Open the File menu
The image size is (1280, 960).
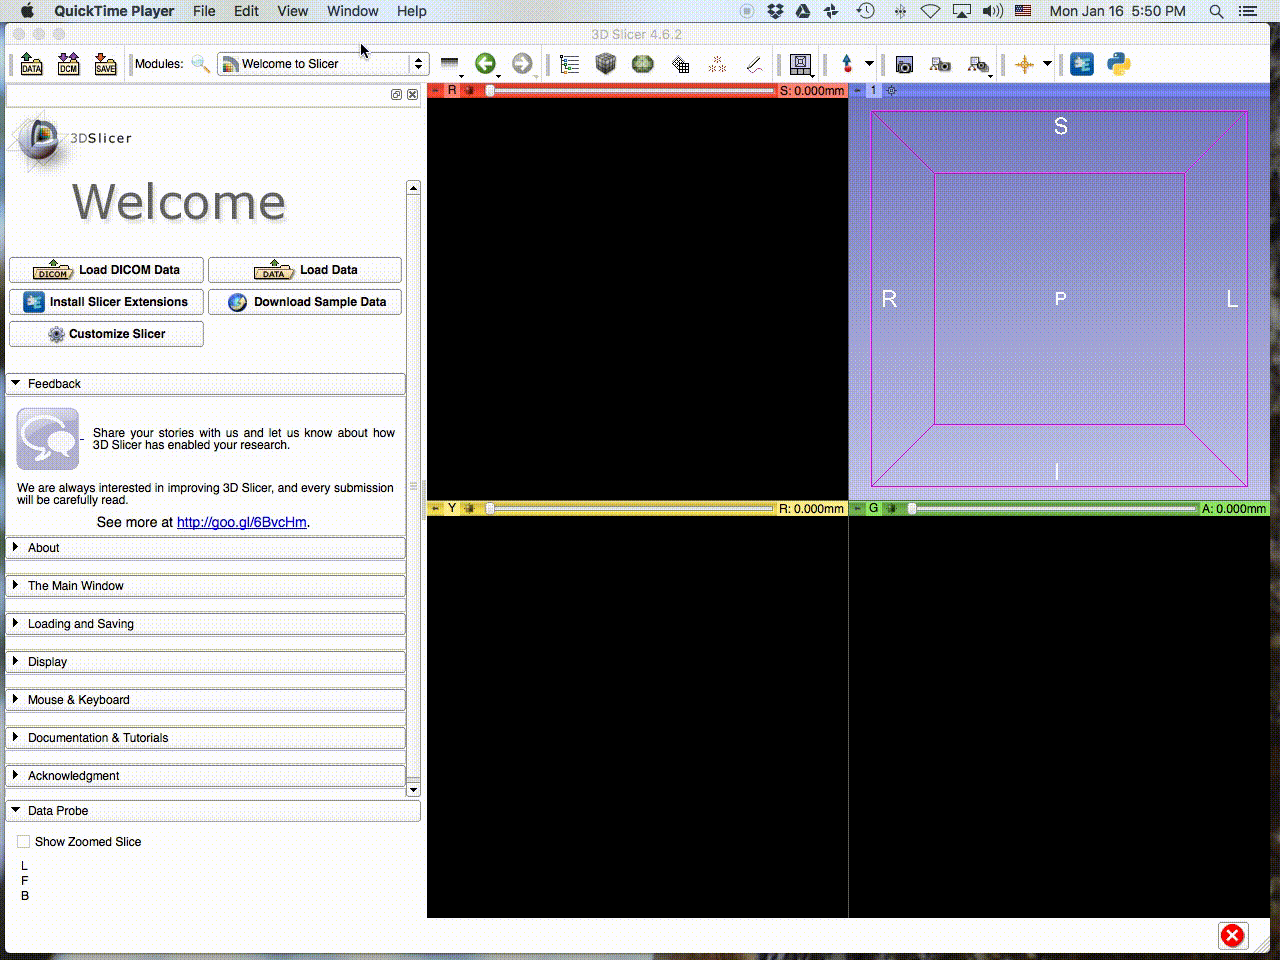tap(204, 11)
